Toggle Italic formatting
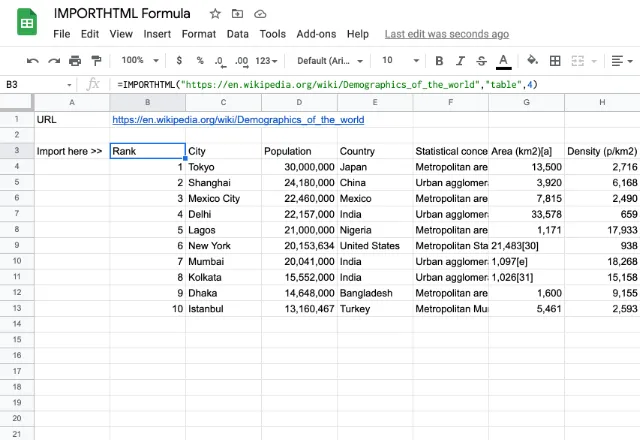This screenshot has height=440, width=640. coord(460,61)
